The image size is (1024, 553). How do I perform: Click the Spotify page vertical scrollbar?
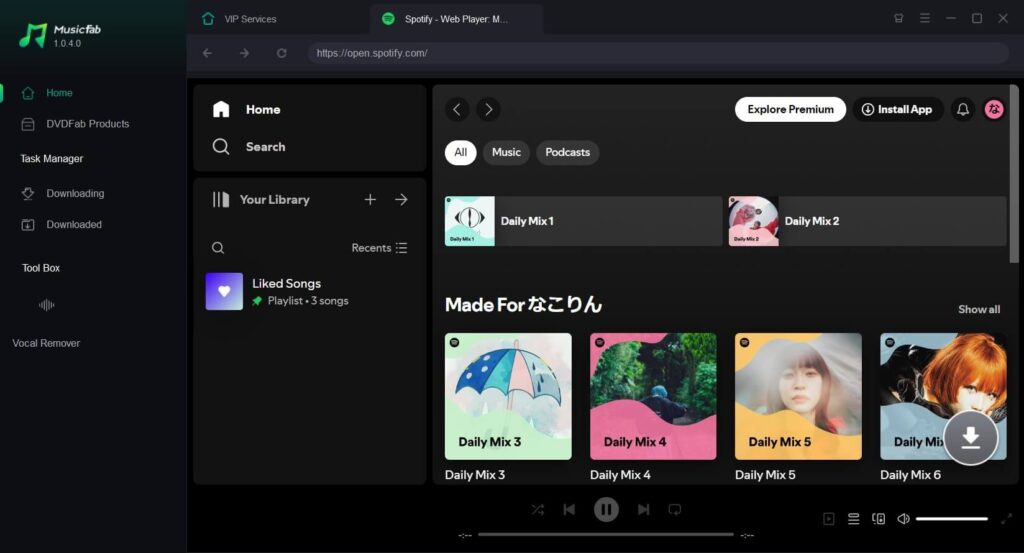(1014, 174)
